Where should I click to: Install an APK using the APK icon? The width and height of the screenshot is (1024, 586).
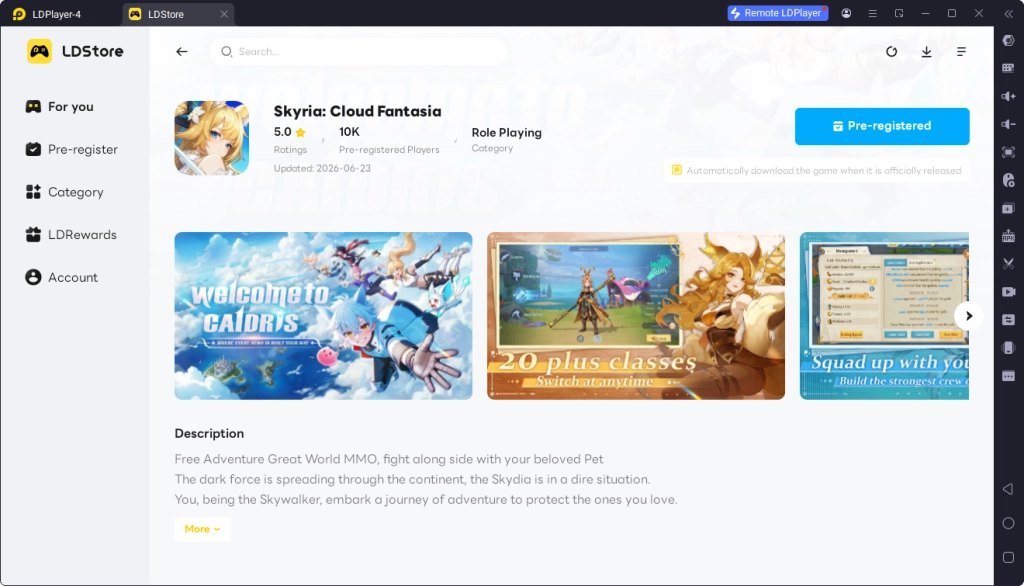(1008, 236)
